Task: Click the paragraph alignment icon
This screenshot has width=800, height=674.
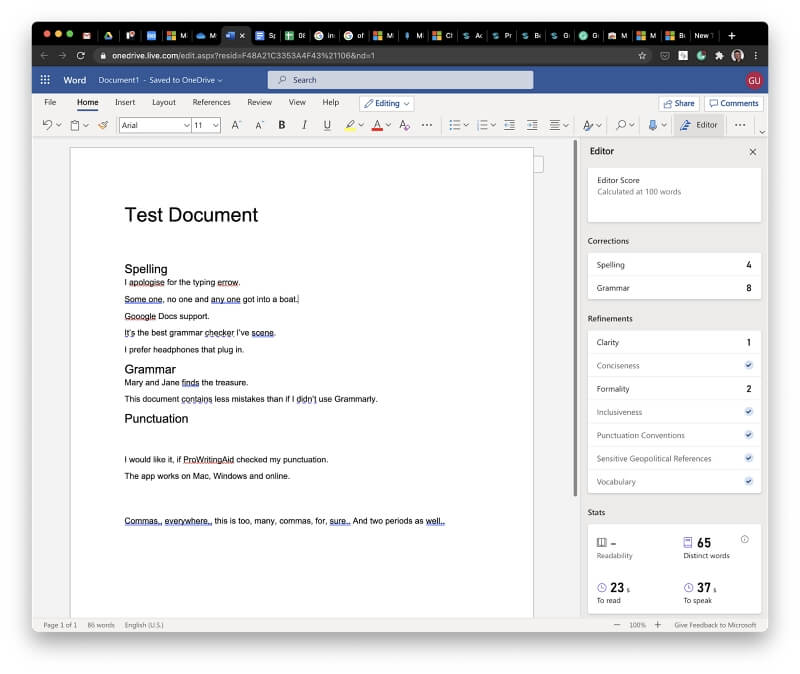Action: (555, 125)
